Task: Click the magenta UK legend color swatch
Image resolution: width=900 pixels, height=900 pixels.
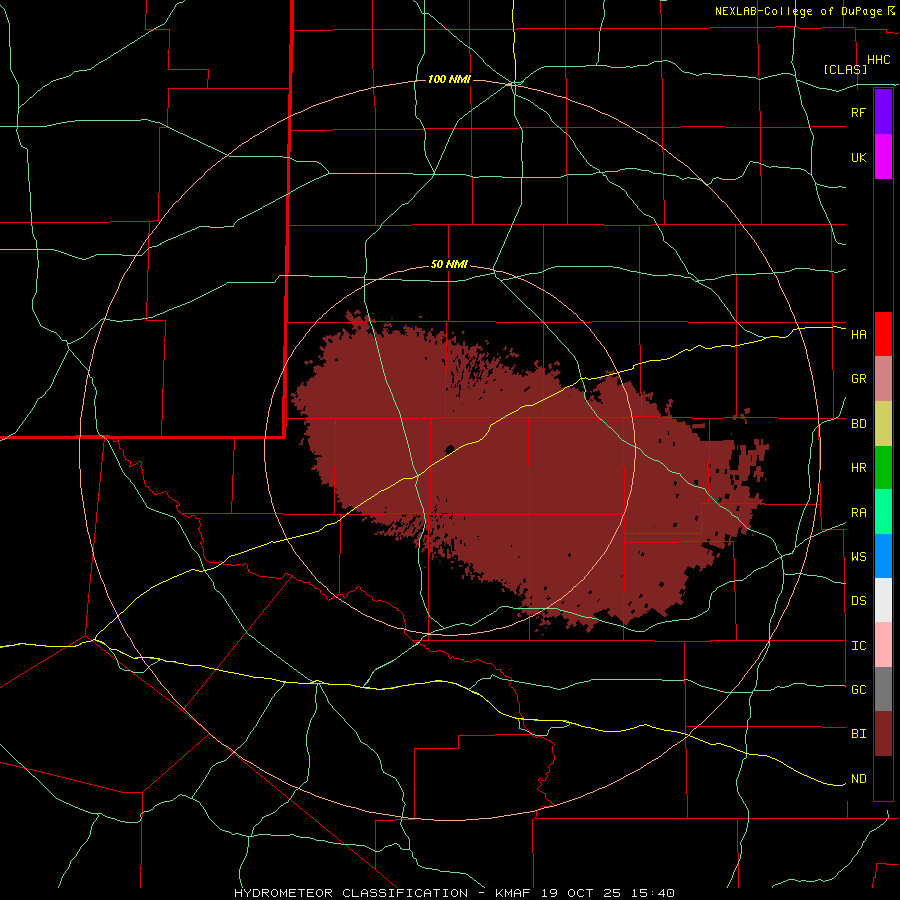Action: 883,157
